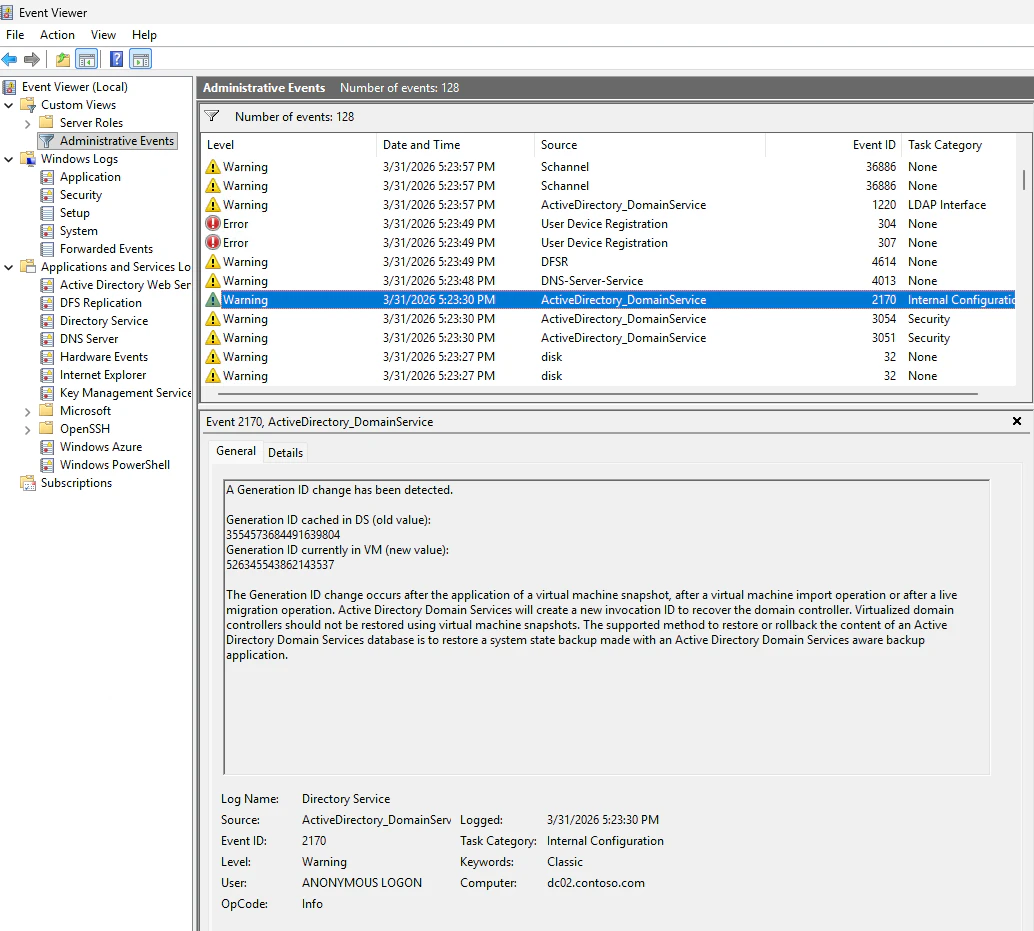This screenshot has width=1034, height=931.
Task: Select the Event ID 3051 Security row
Action: click(609, 338)
